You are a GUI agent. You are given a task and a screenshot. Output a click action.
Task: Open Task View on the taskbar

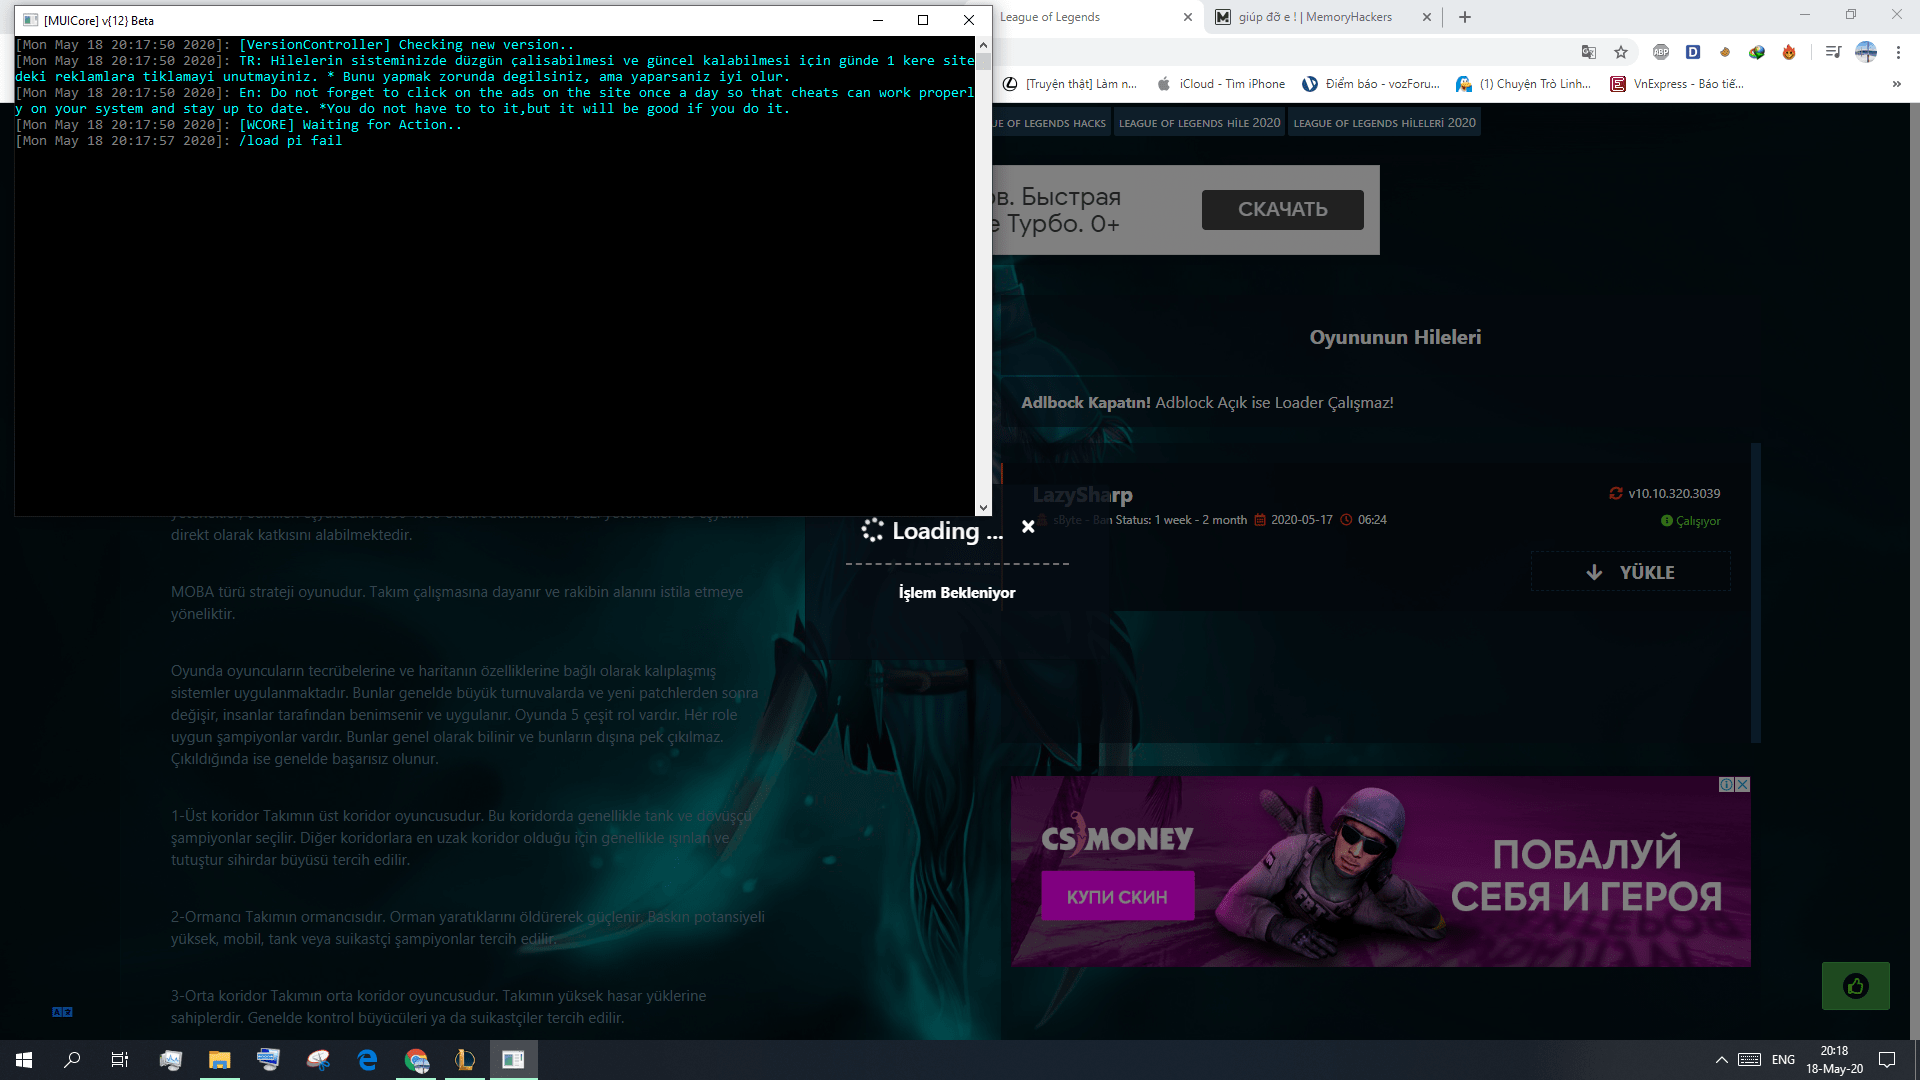(120, 1060)
